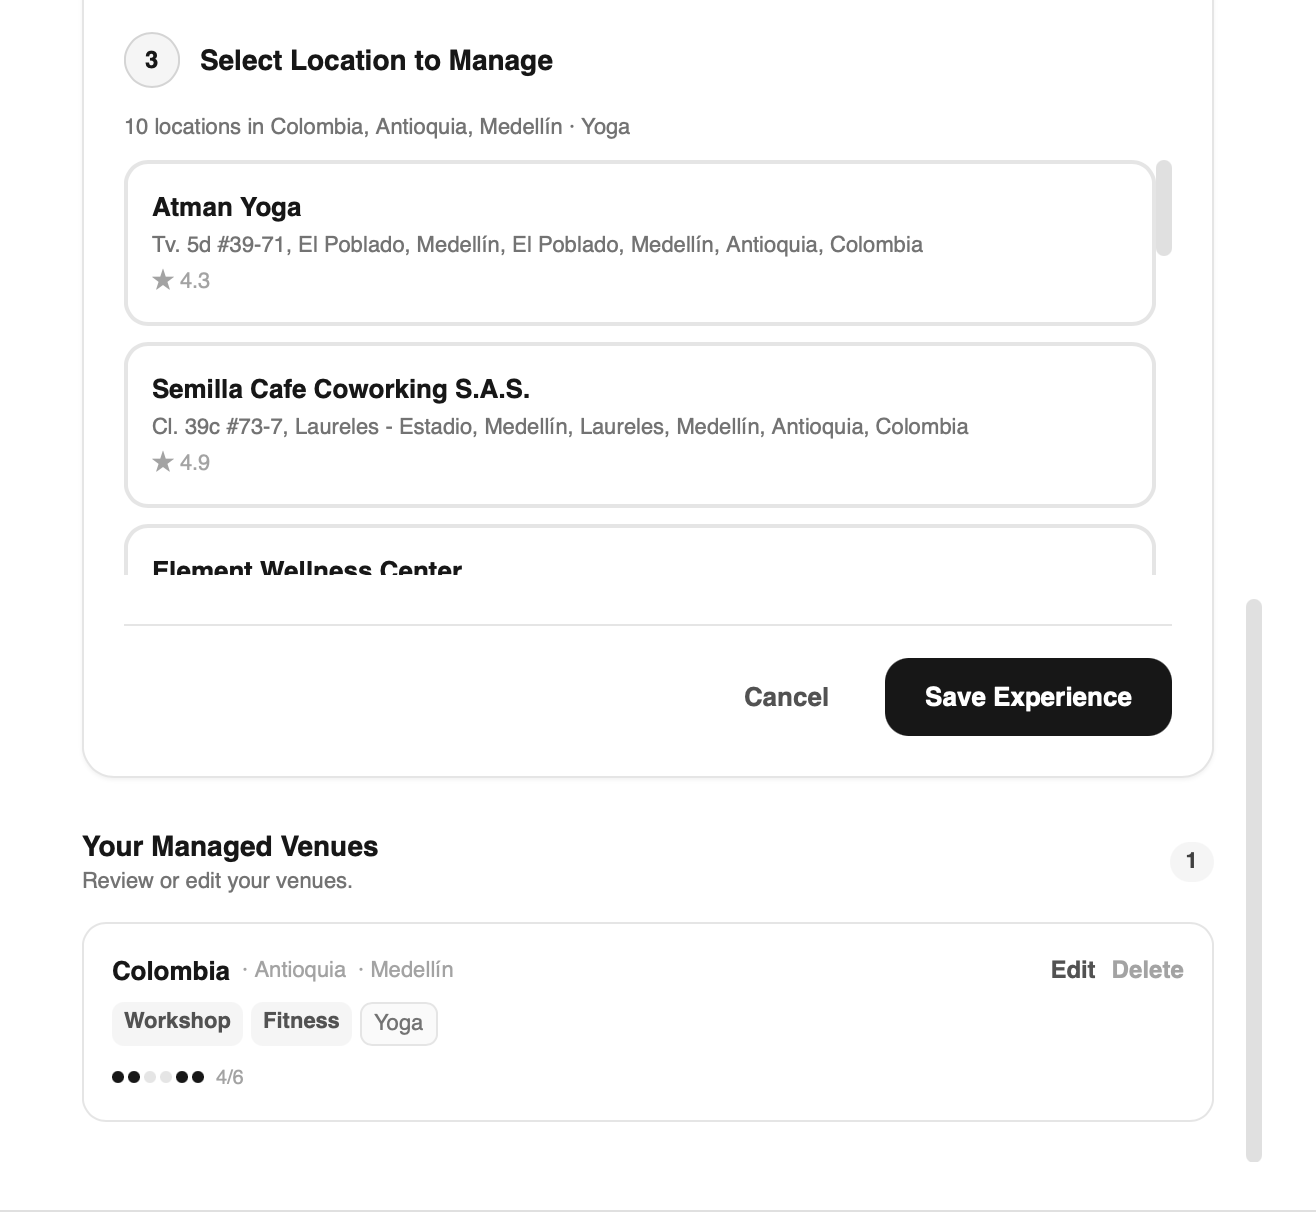Screen dimensions: 1316x1212
Task: Cancel the experience form
Action: click(786, 697)
